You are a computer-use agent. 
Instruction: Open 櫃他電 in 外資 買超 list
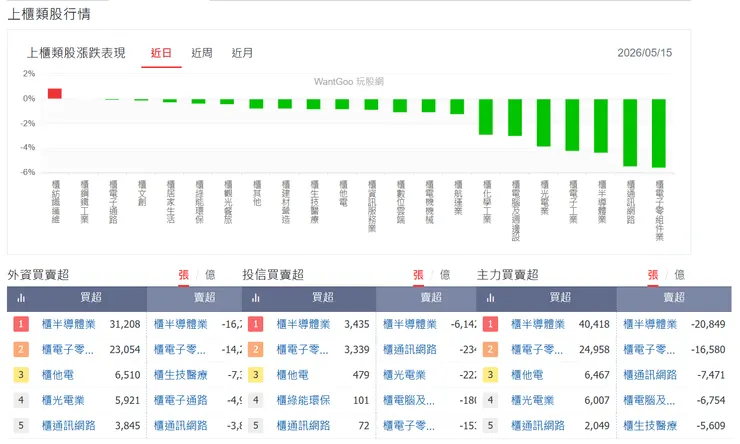tap(58, 375)
